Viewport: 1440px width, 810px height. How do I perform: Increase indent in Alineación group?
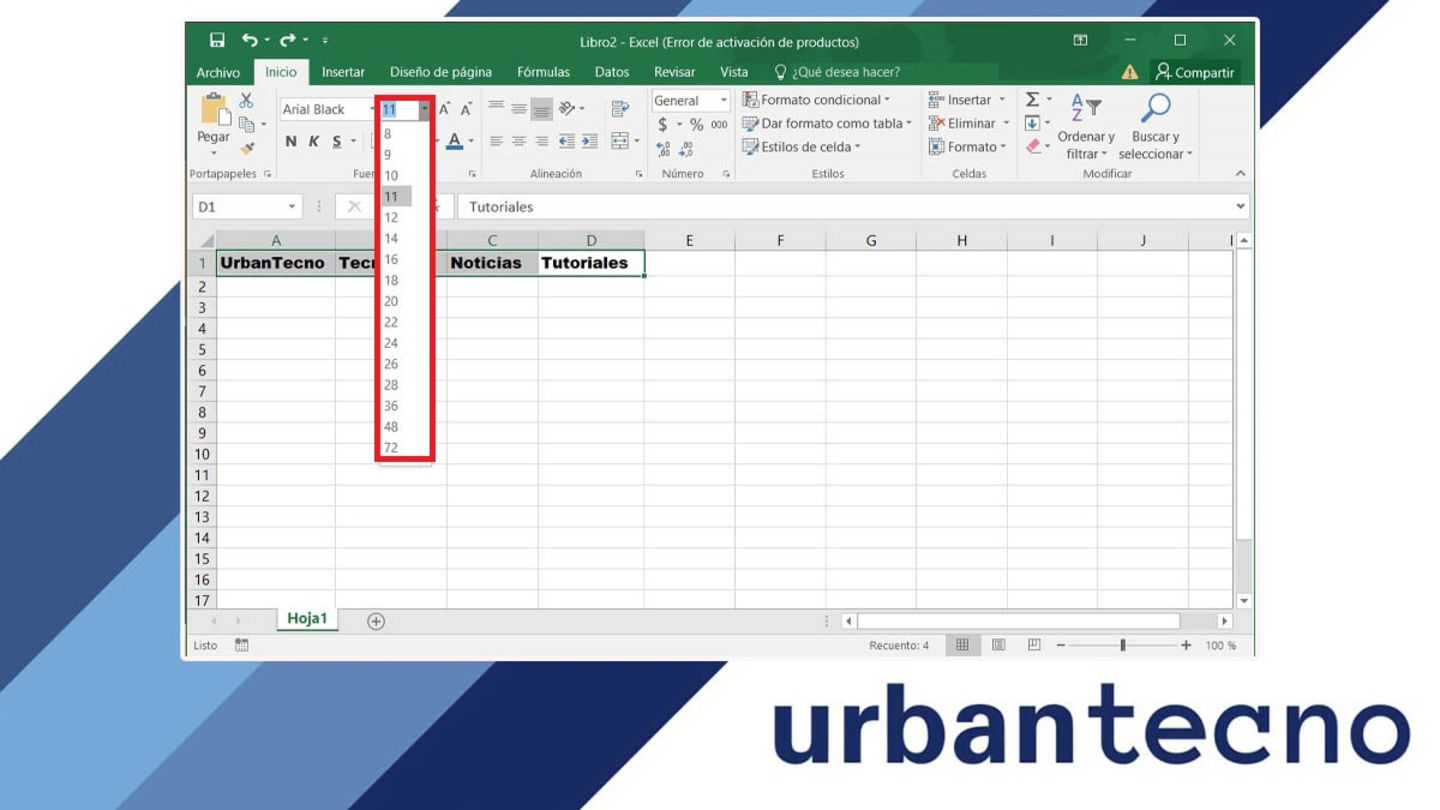[x=590, y=141]
